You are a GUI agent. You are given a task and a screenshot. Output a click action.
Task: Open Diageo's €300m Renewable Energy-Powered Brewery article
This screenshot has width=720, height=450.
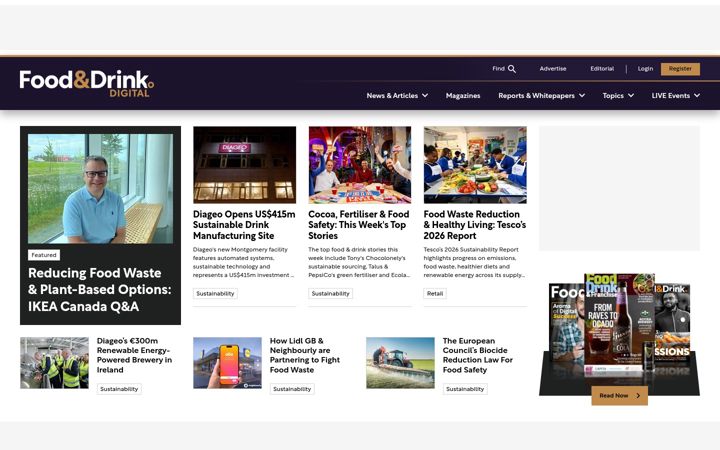click(x=135, y=355)
